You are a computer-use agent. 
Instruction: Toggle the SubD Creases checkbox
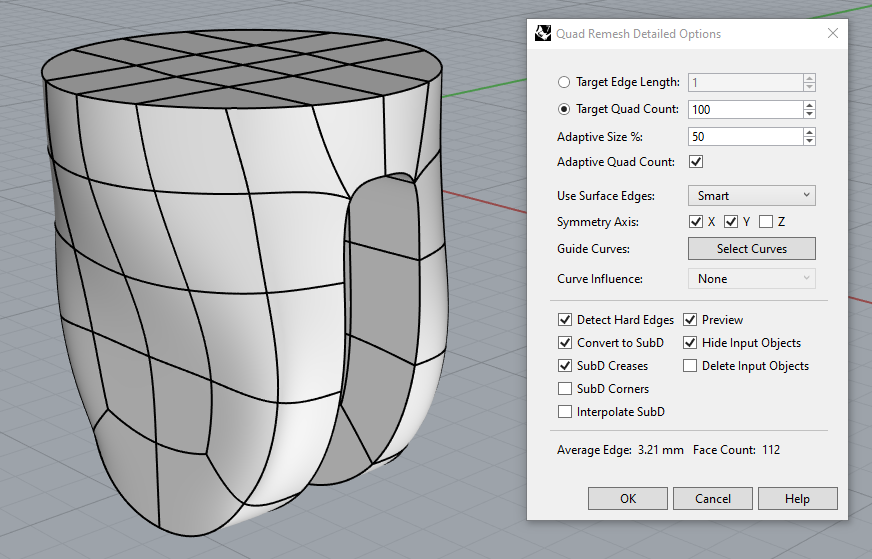tap(564, 366)
